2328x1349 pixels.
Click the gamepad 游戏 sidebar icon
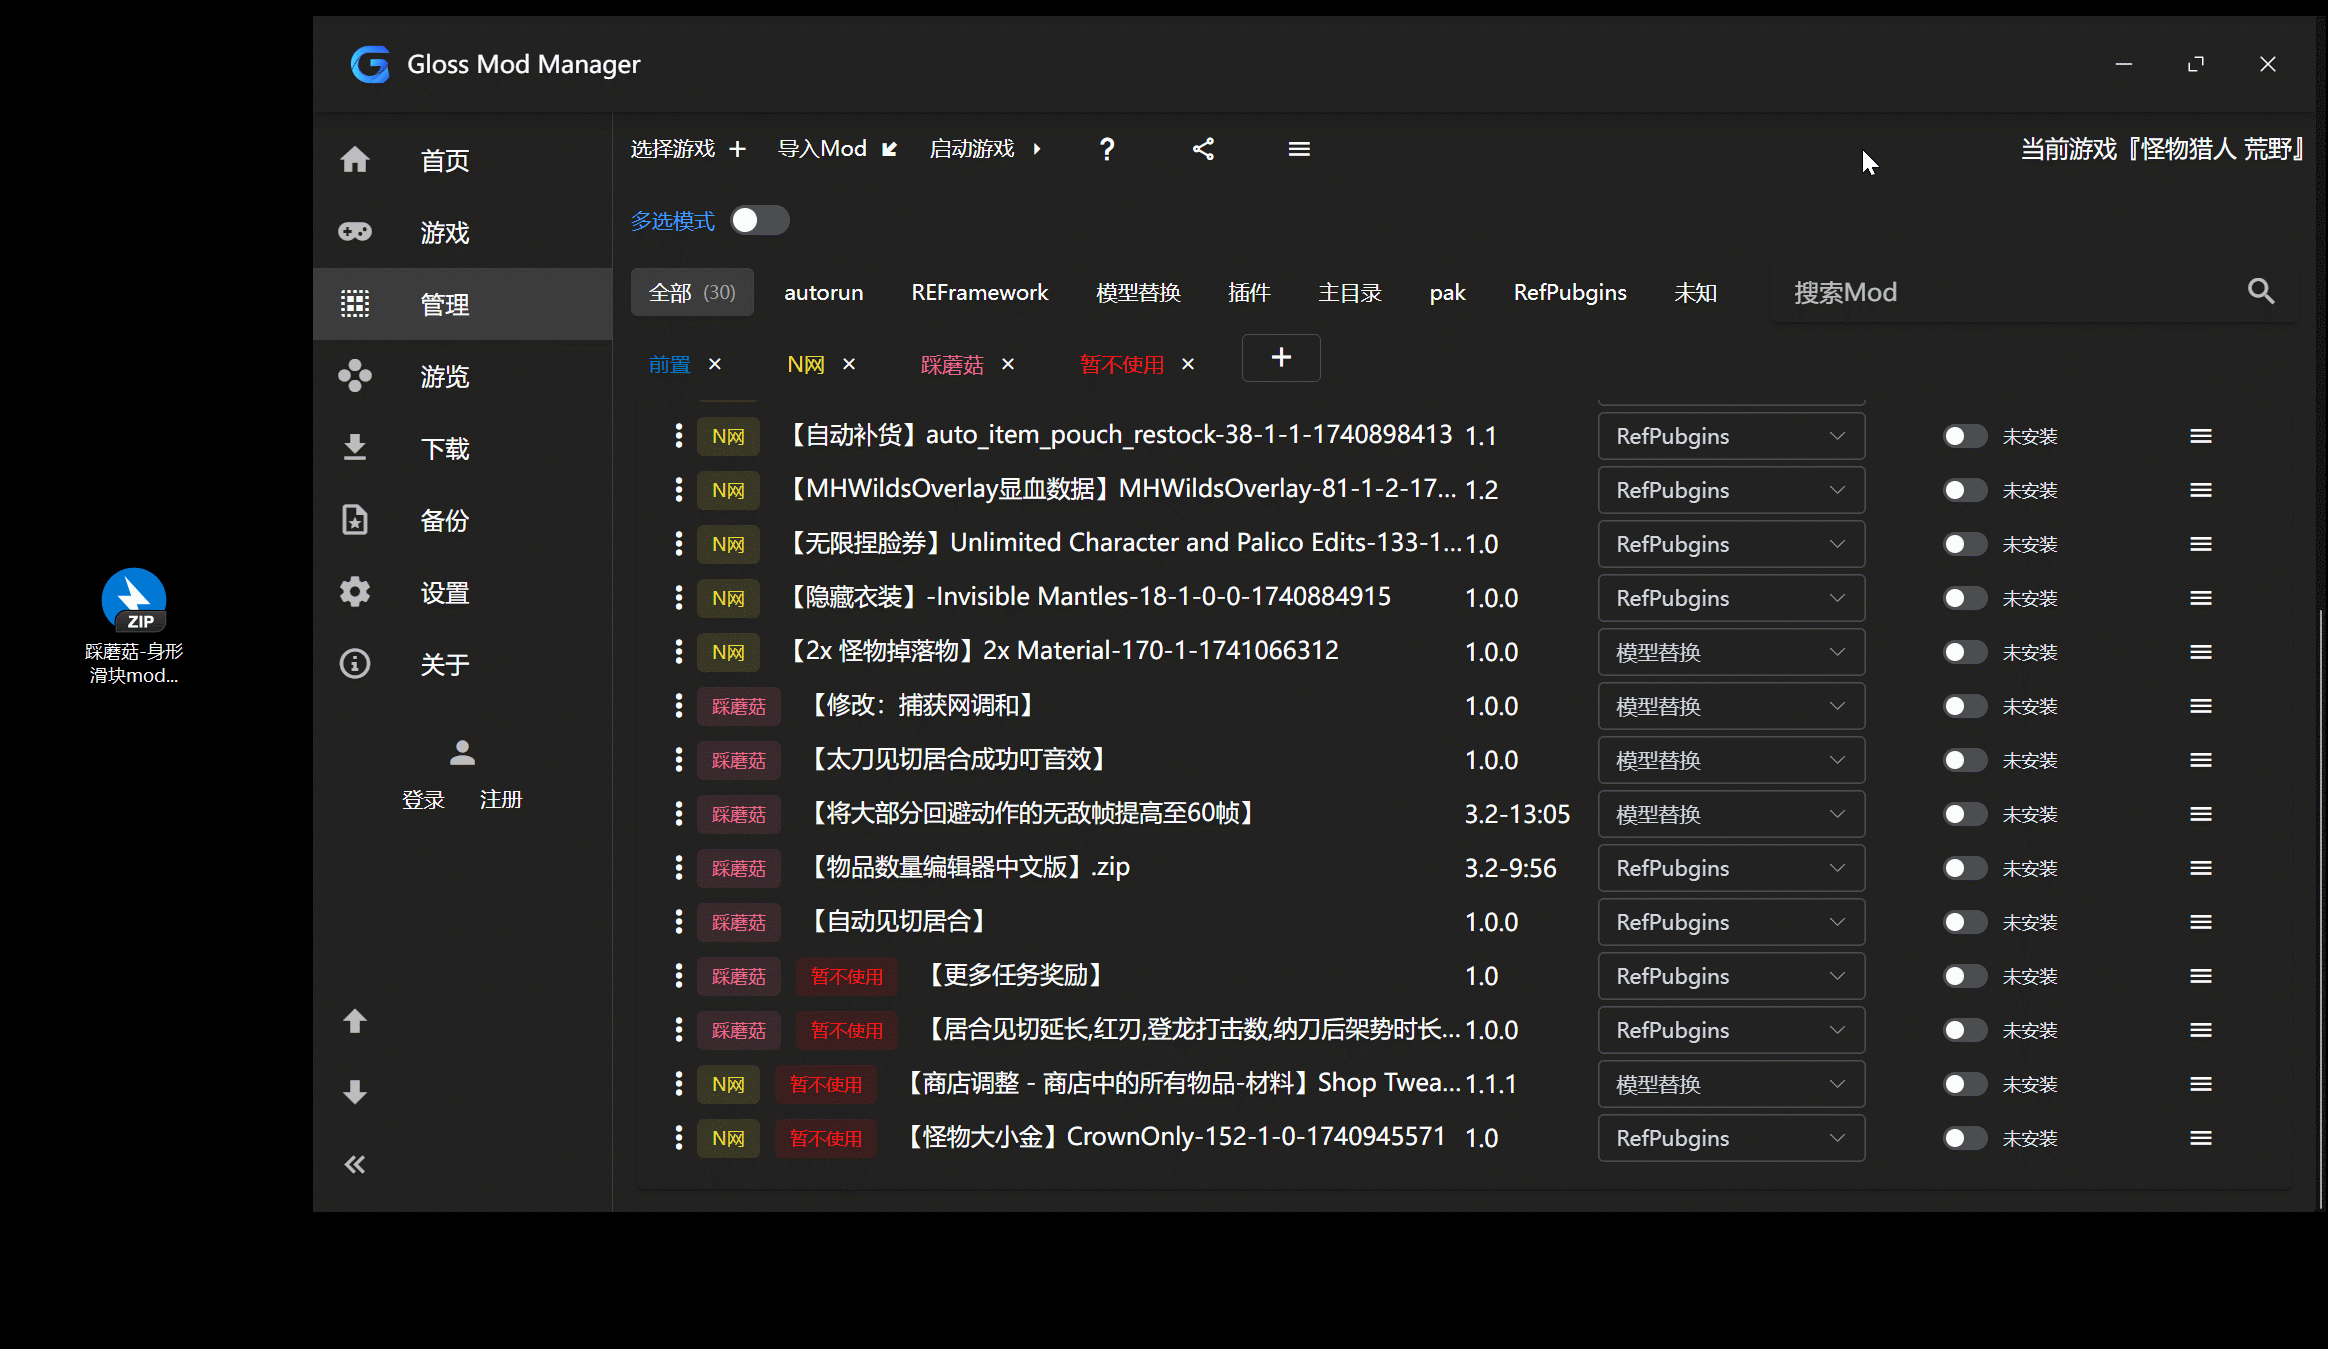point(355,232)
